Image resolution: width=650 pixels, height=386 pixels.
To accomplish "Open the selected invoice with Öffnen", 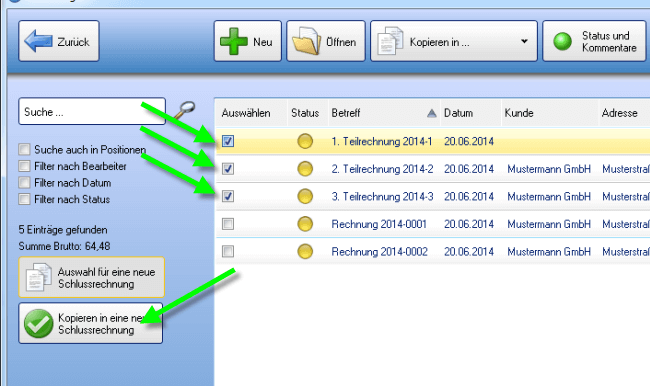I will coord(326,41).
